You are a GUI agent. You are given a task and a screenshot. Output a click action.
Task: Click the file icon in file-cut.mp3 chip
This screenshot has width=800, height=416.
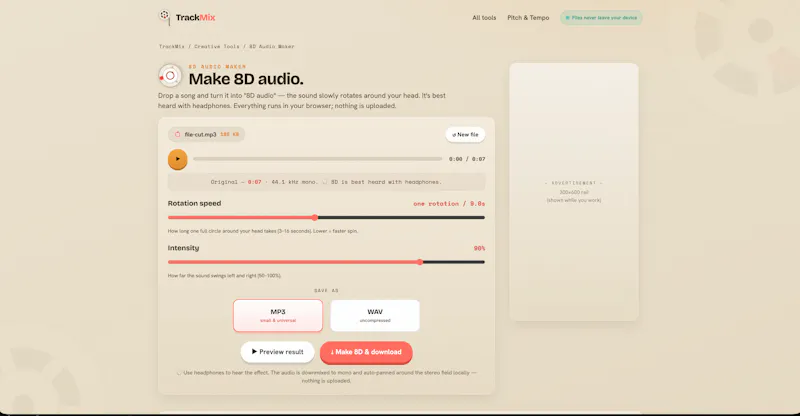click(178, 134)
